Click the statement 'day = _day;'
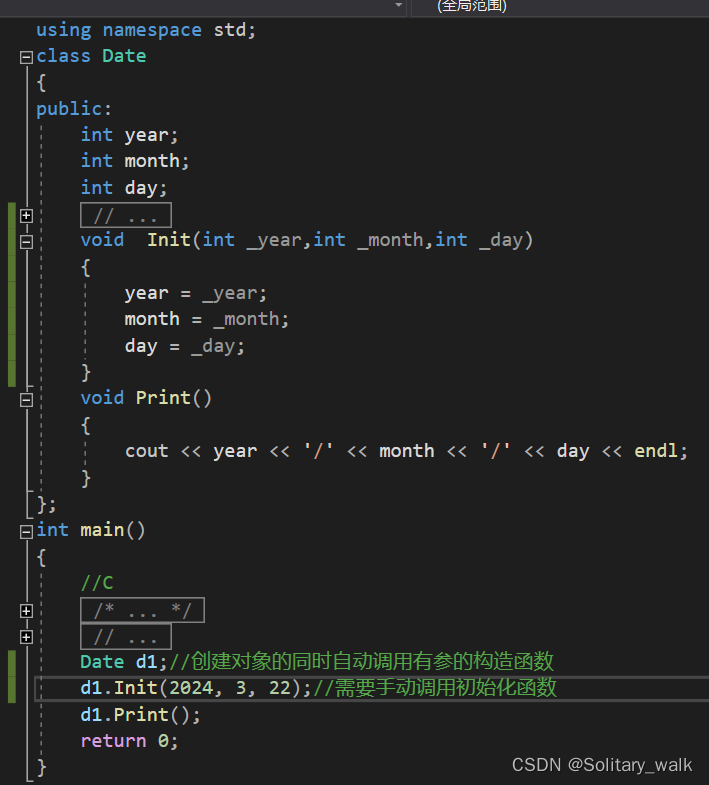 point(185,346)
